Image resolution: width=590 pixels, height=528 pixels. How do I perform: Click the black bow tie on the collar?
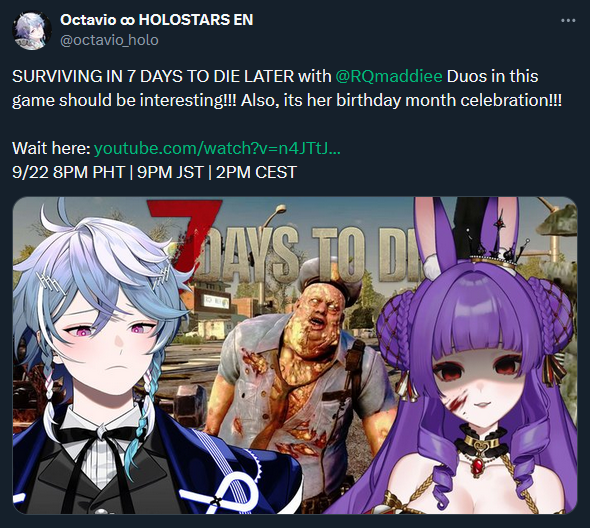pyautogui.click(x=100, y=433)
